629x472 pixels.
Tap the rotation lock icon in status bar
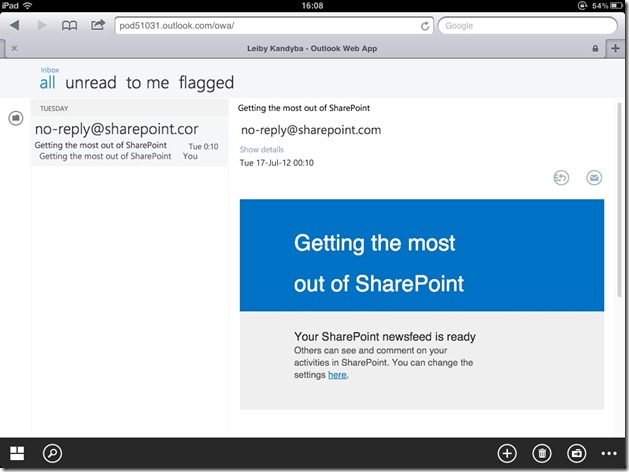pos(582,6)
